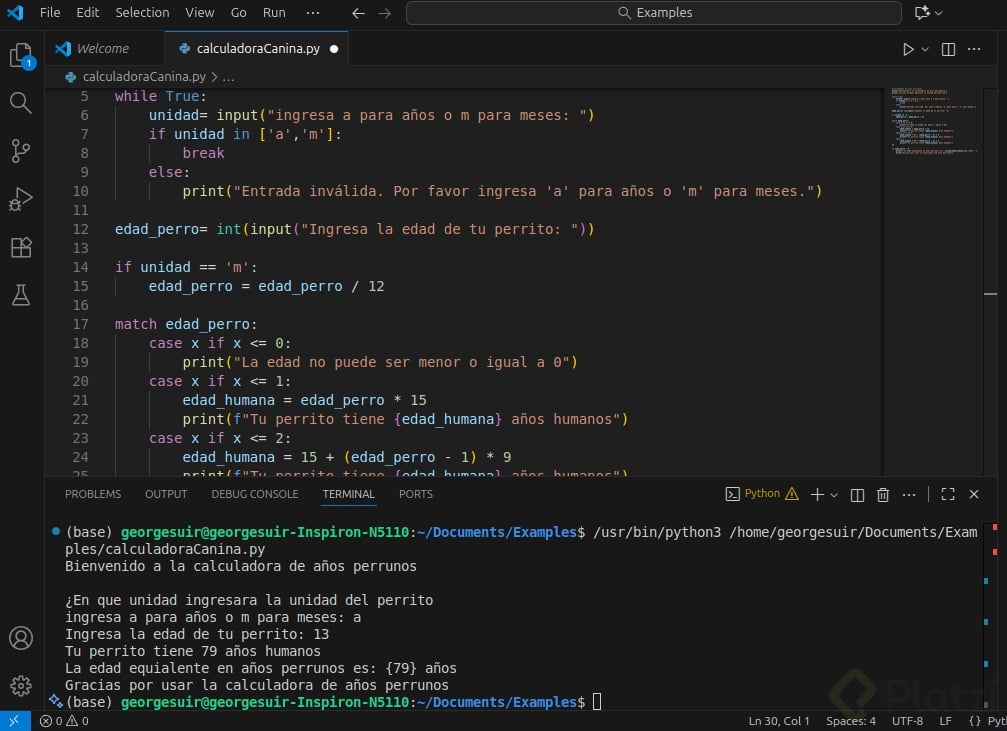Kill terminal with the trash icon
This screenshot has height=731, width=1007.
click(883, 494)
